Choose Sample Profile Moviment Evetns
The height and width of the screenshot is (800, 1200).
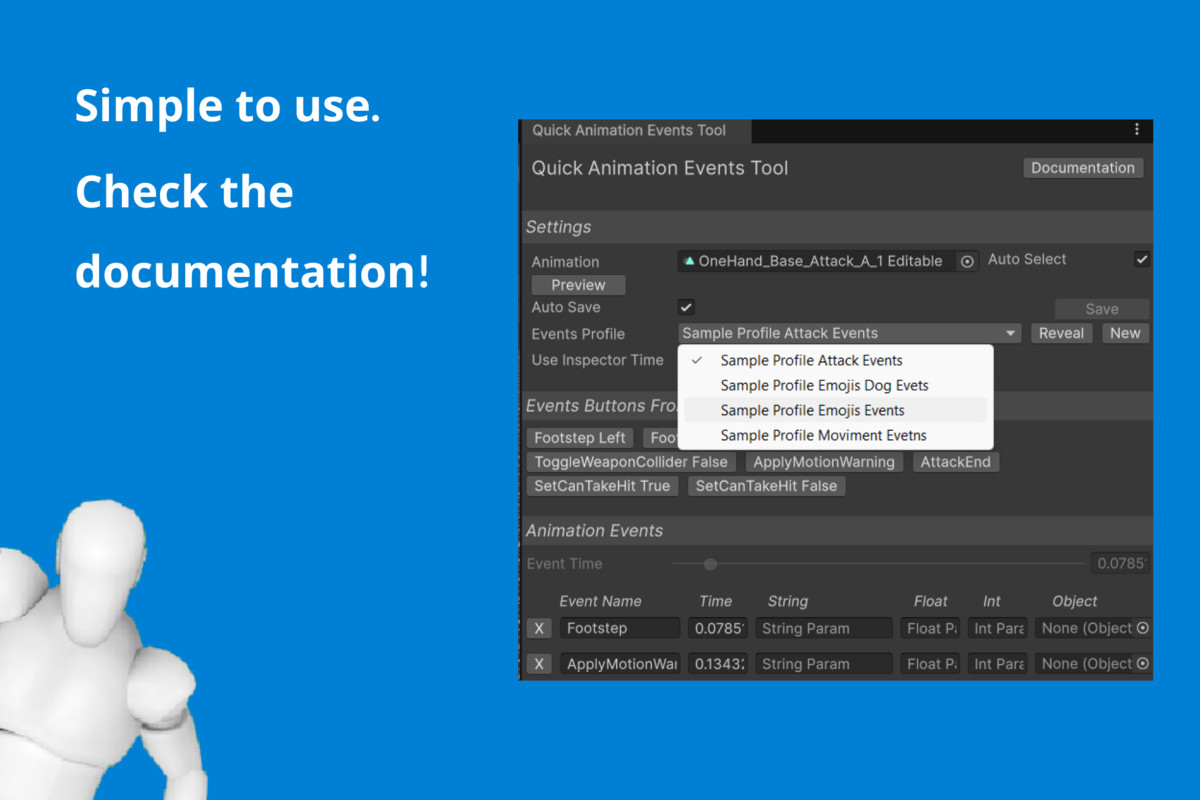click(836, 435)
